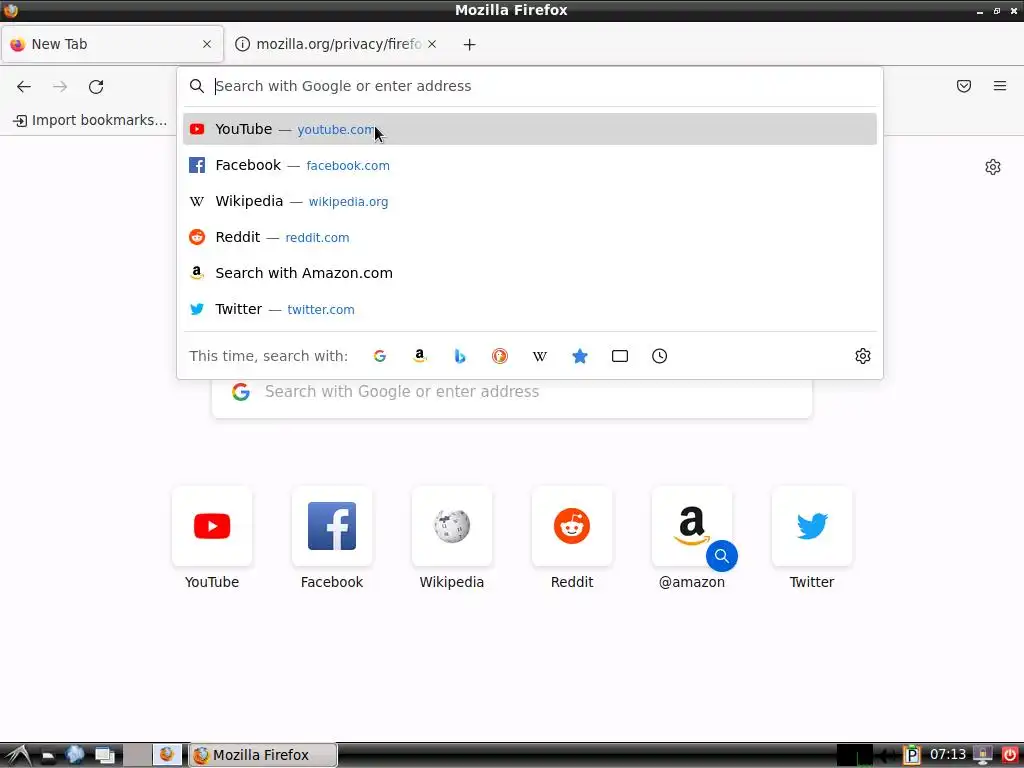The width and height of the screenshot is (1024, 768).
Task: Click the show desktop windows taskbar icon
Action: tap(104, 756)
